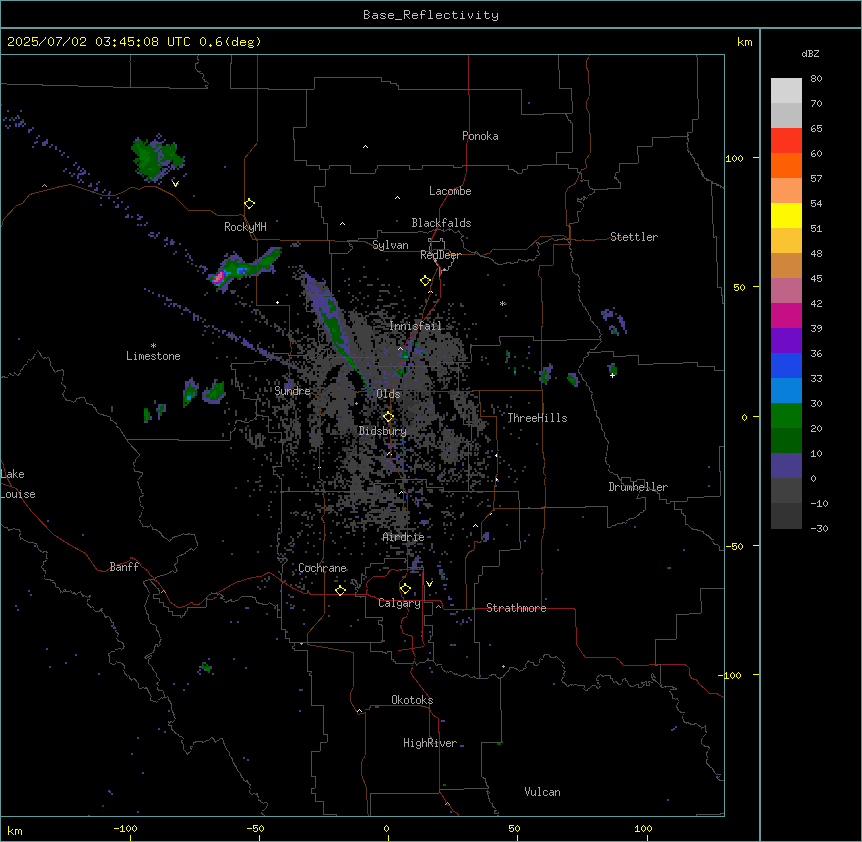Click the dBZ legend heading
The height and width of the screenshot is (842, 862).
[x=810, y=53]
